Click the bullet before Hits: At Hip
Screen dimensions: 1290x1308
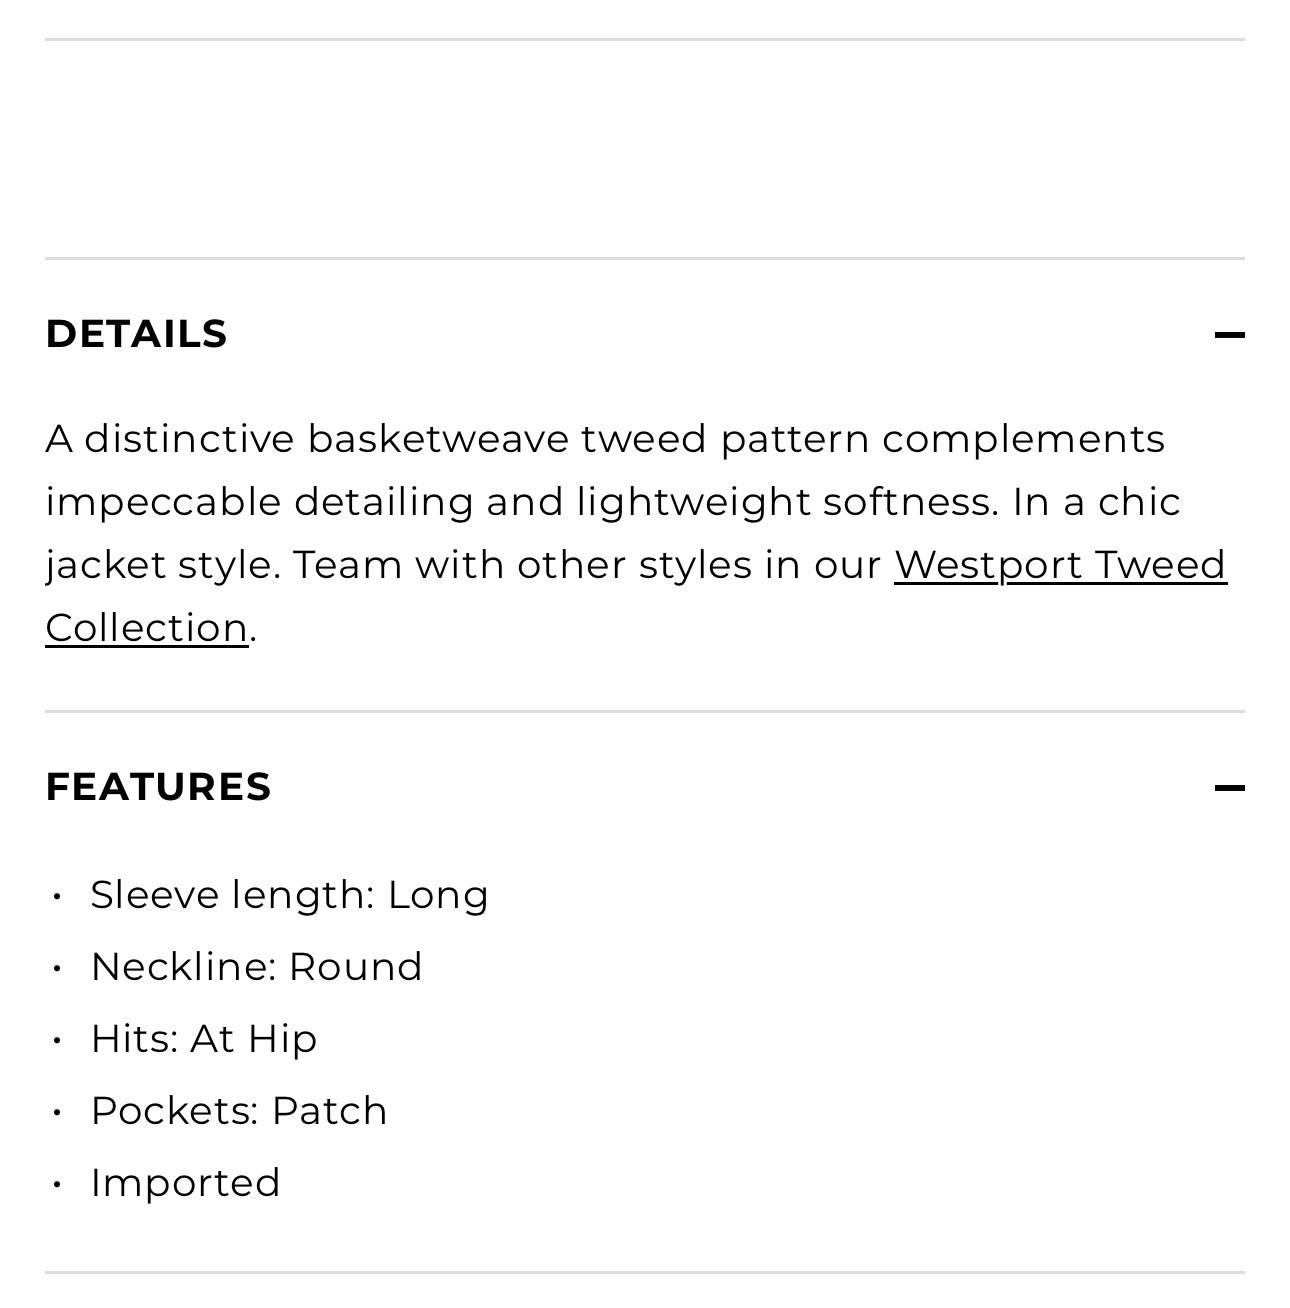[57, 1040]
